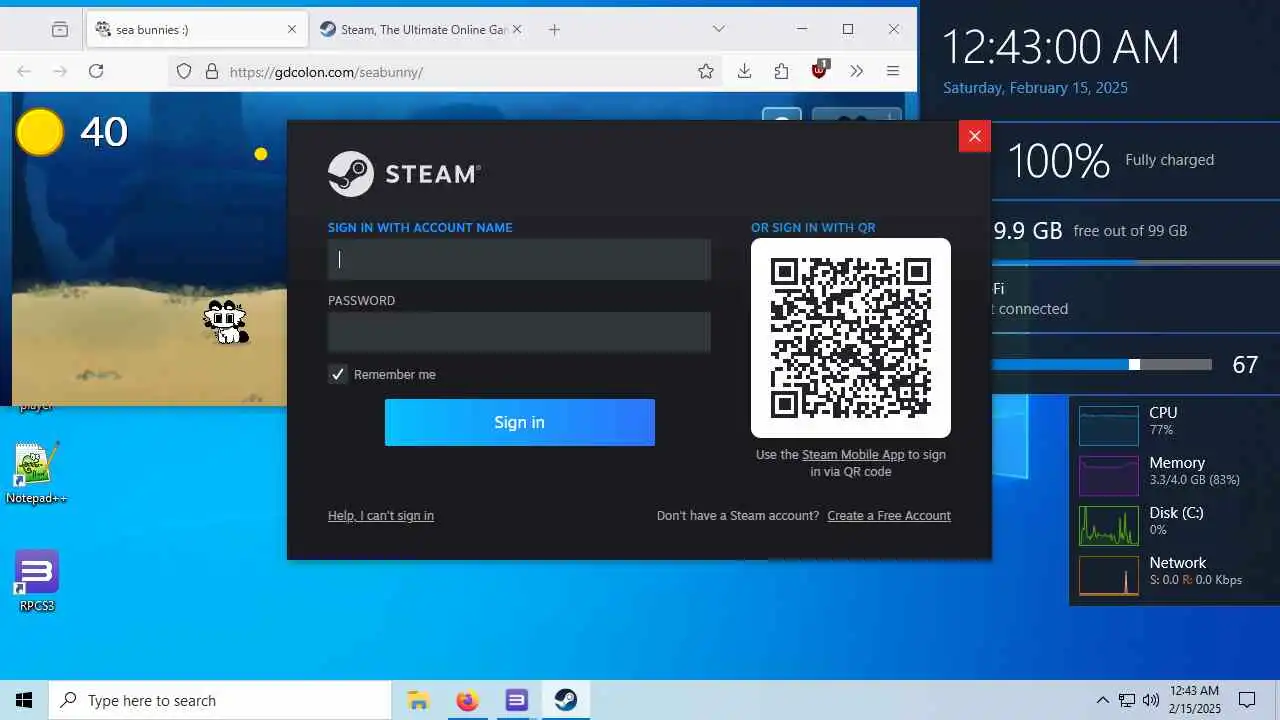Click the 12:43:00 AM clock widget
Viewport: 1280px width, 720px height.
[x=1061, y=47]
